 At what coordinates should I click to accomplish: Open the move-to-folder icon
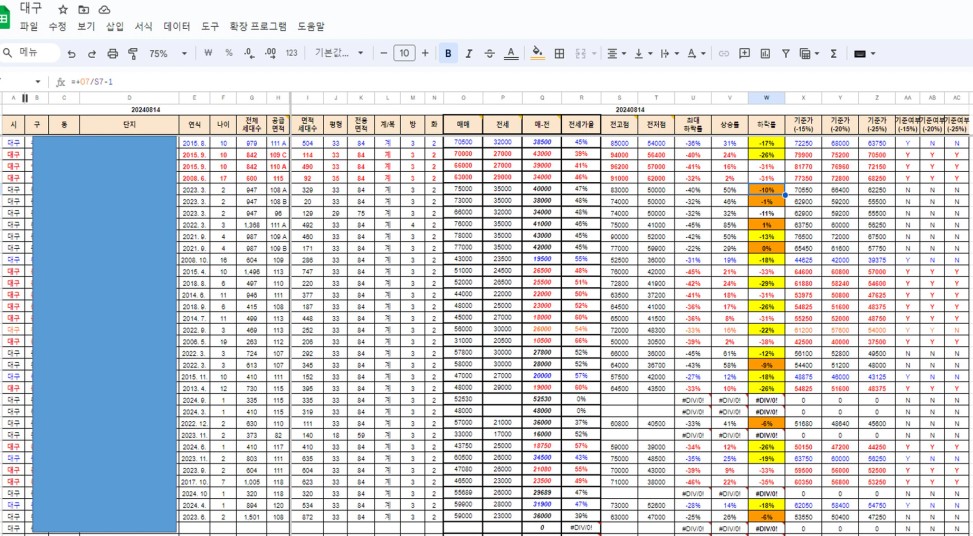[x=83, y=9]
